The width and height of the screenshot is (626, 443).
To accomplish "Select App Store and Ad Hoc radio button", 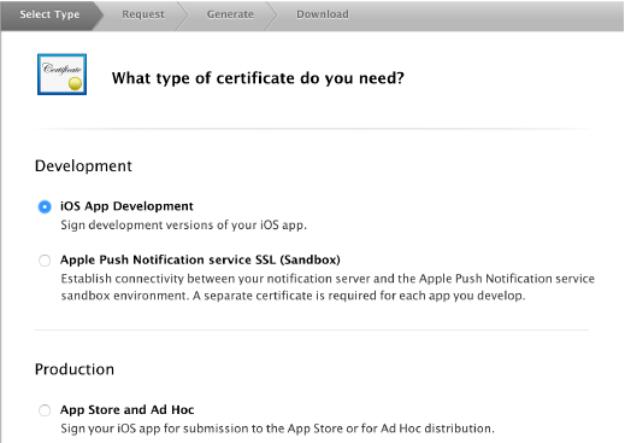I will point(45,410).
